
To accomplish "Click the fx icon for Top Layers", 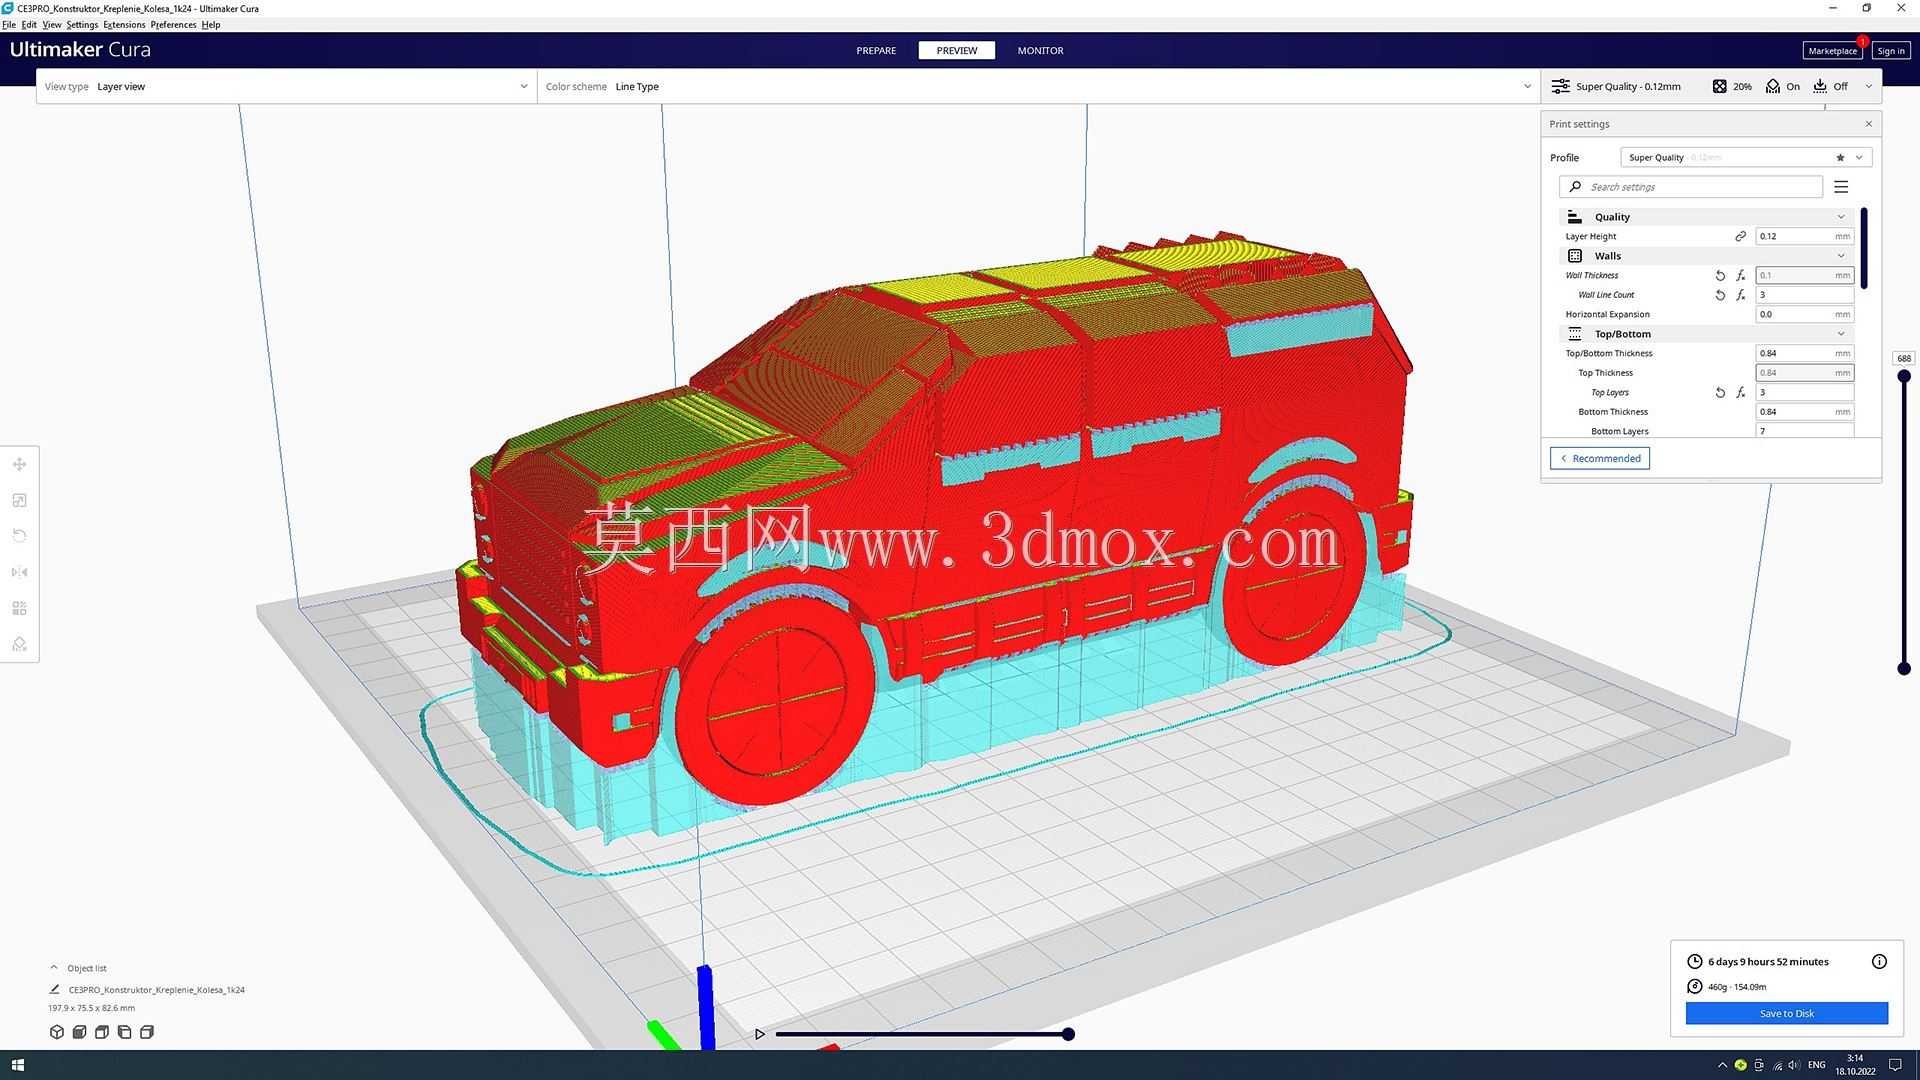I will click(1741, 392).
